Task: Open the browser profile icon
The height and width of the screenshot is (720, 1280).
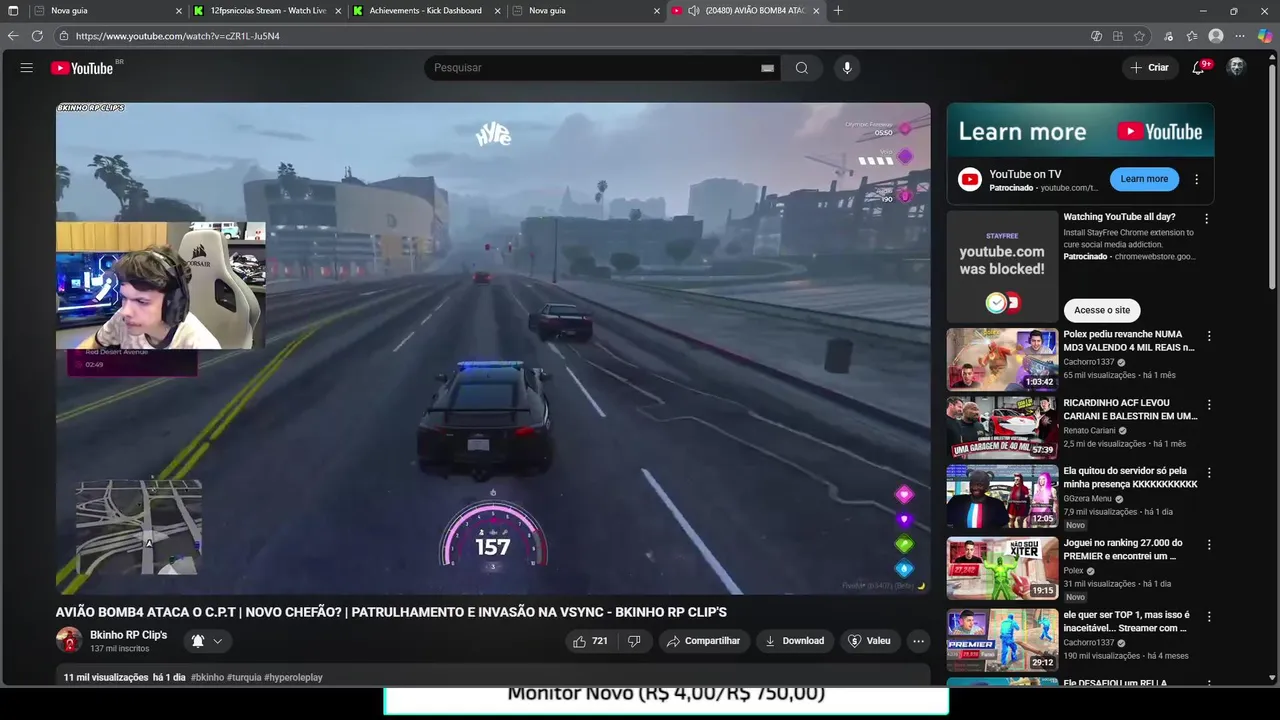Action: 1216,36
